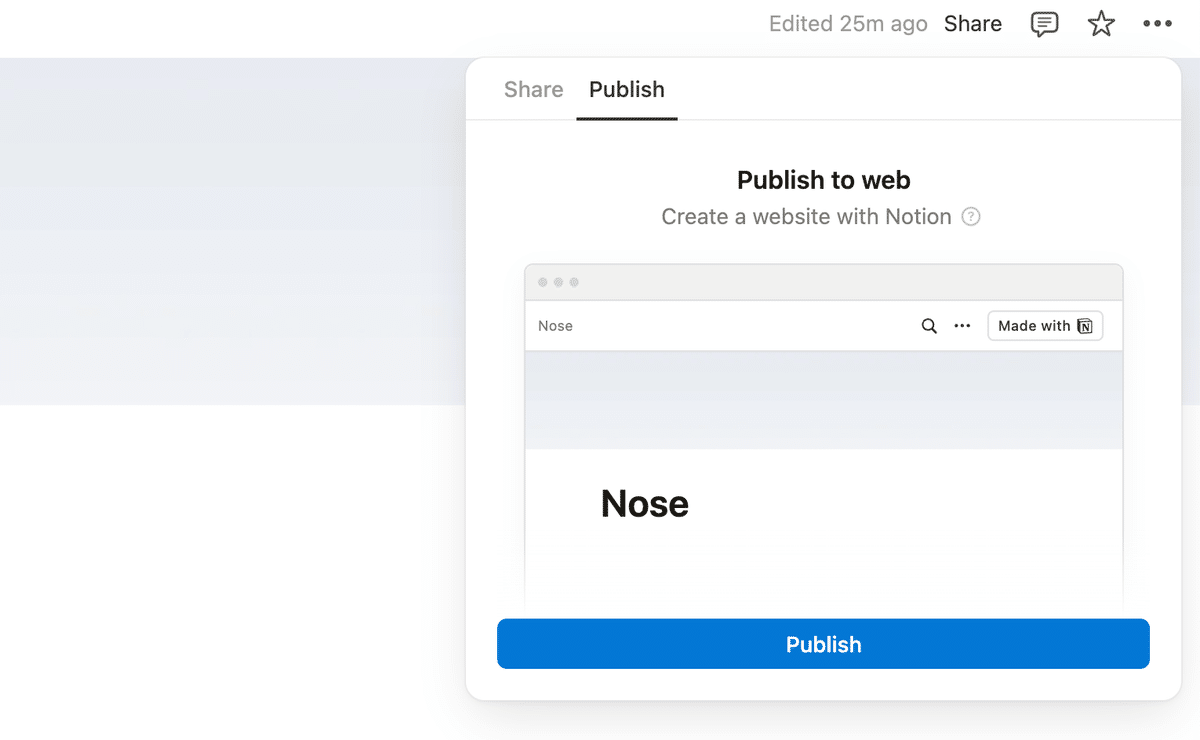Click the large Nose title in the preview

click(645, 504)
